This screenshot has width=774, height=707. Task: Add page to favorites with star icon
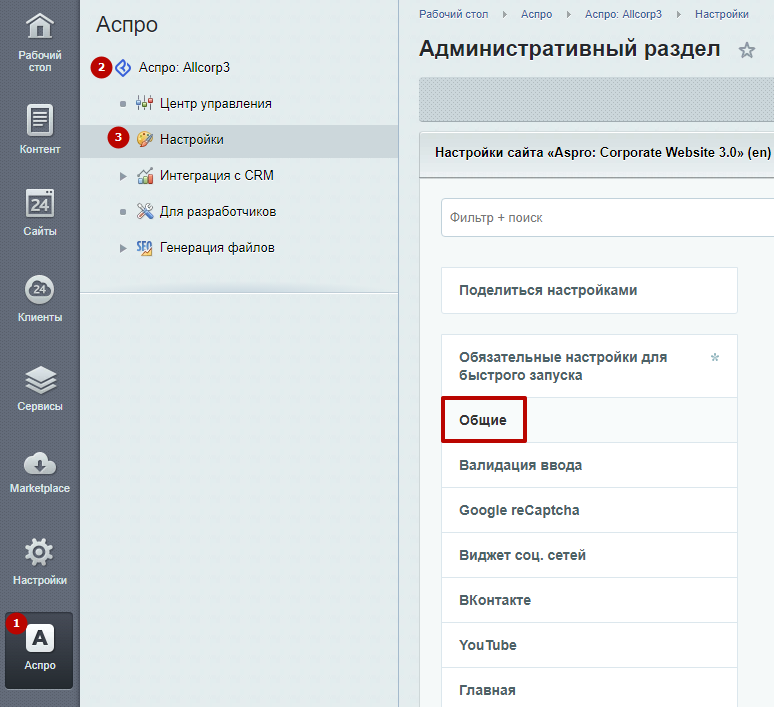pos(746,50)
